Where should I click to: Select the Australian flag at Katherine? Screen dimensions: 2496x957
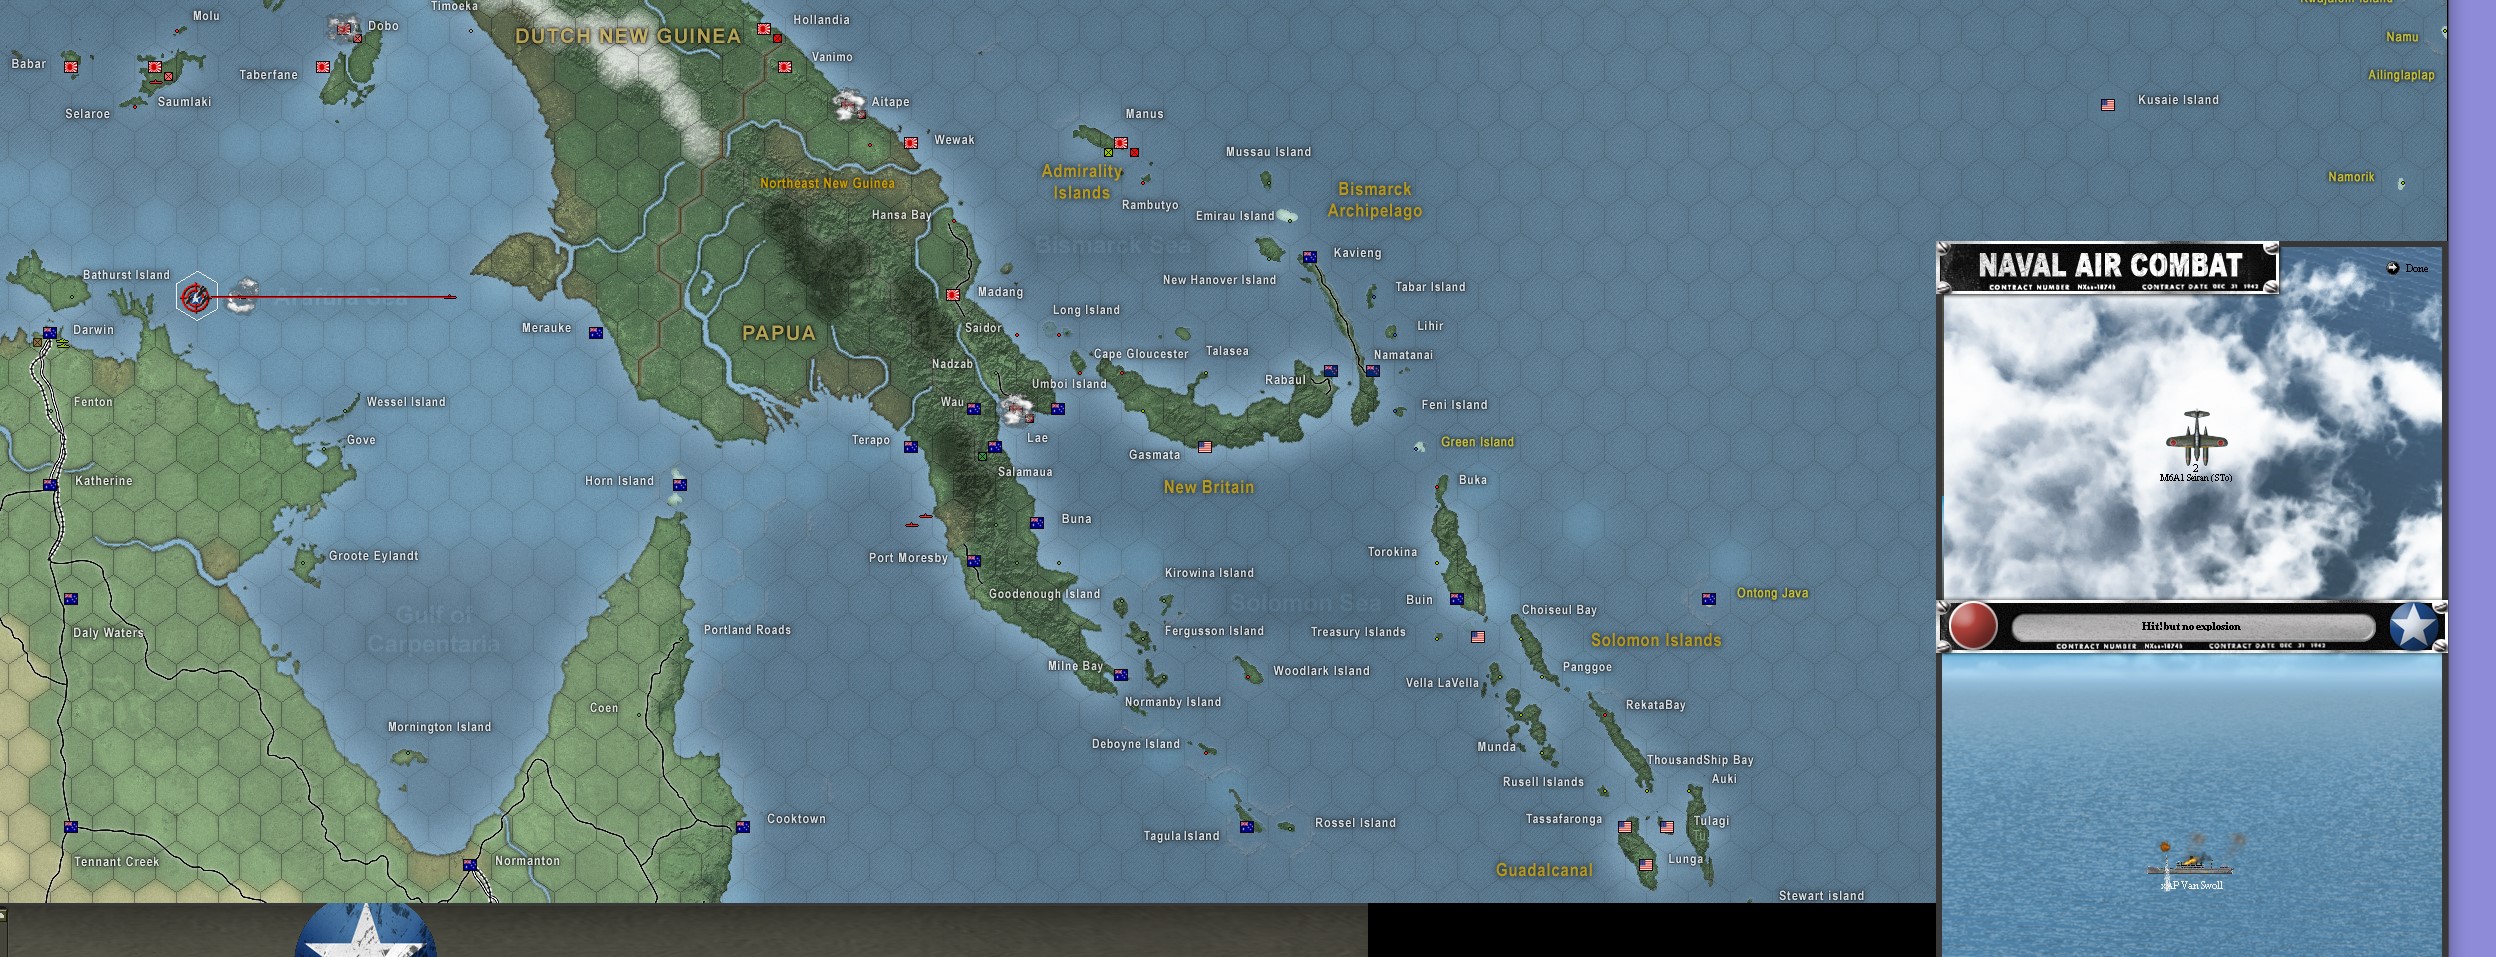[50, 485]
